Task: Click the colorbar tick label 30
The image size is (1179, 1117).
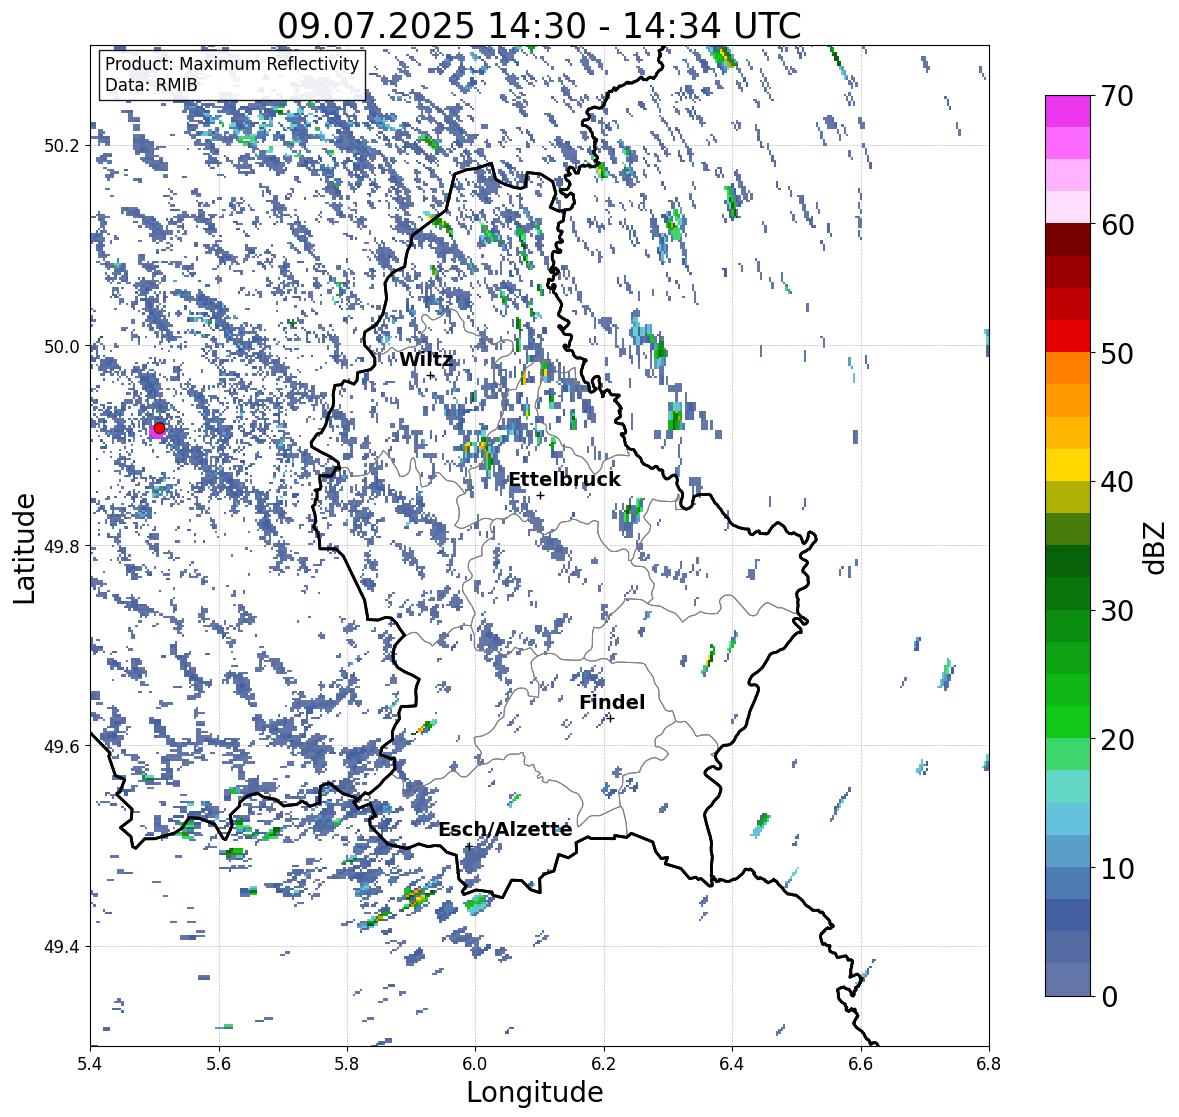Action: coord(1117,611)
